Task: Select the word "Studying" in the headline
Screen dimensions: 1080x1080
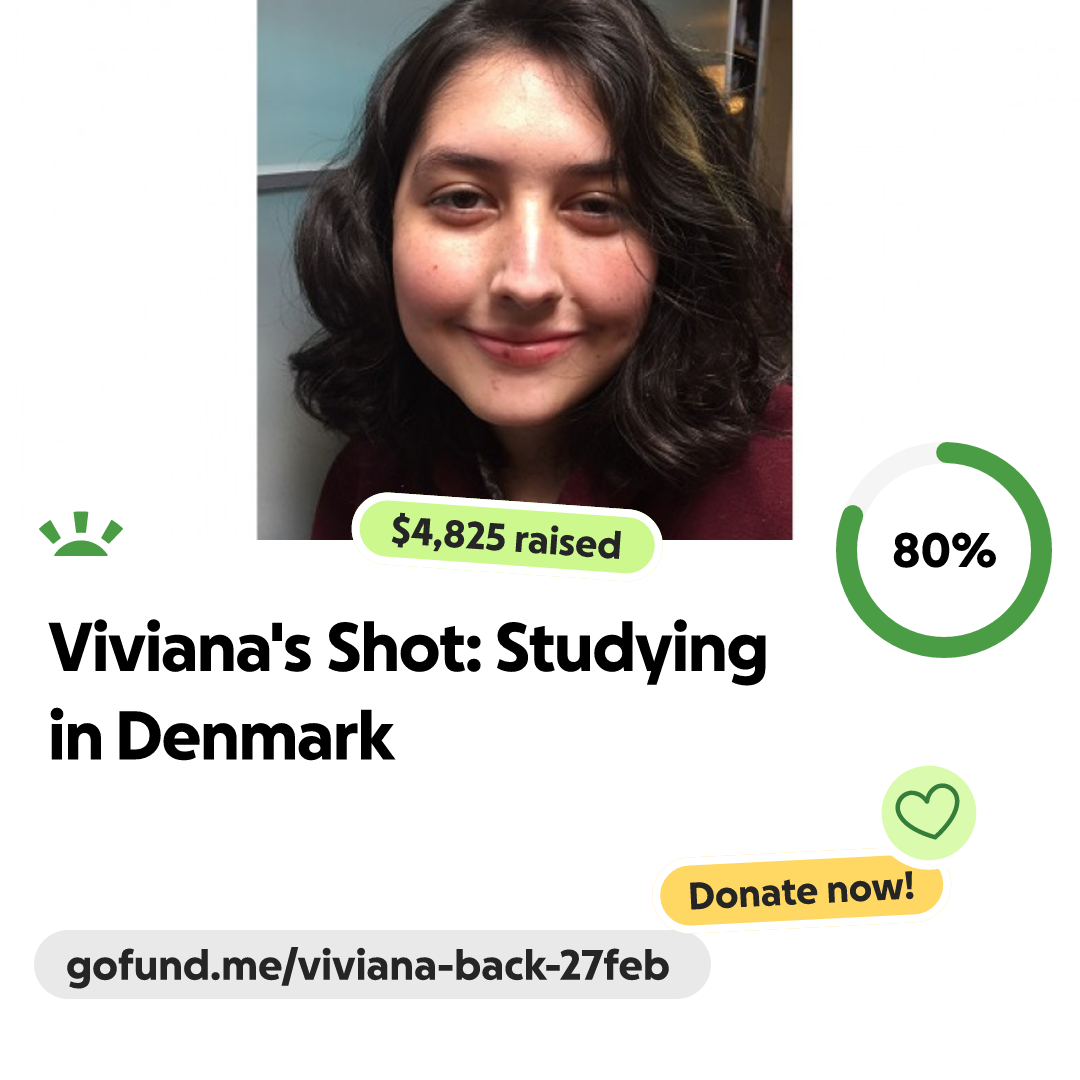Action: tap(631, 650)
